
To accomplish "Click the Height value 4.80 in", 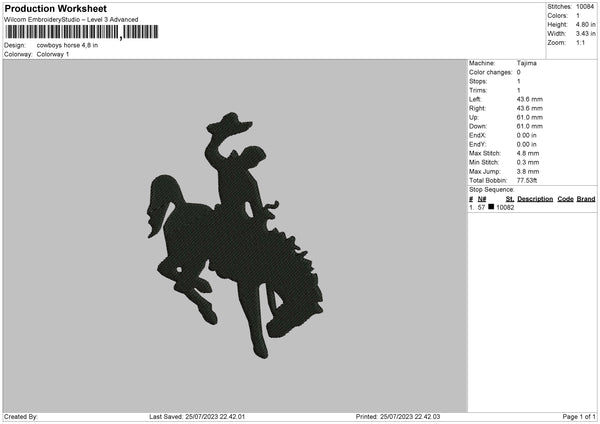I will coord(585,24).
